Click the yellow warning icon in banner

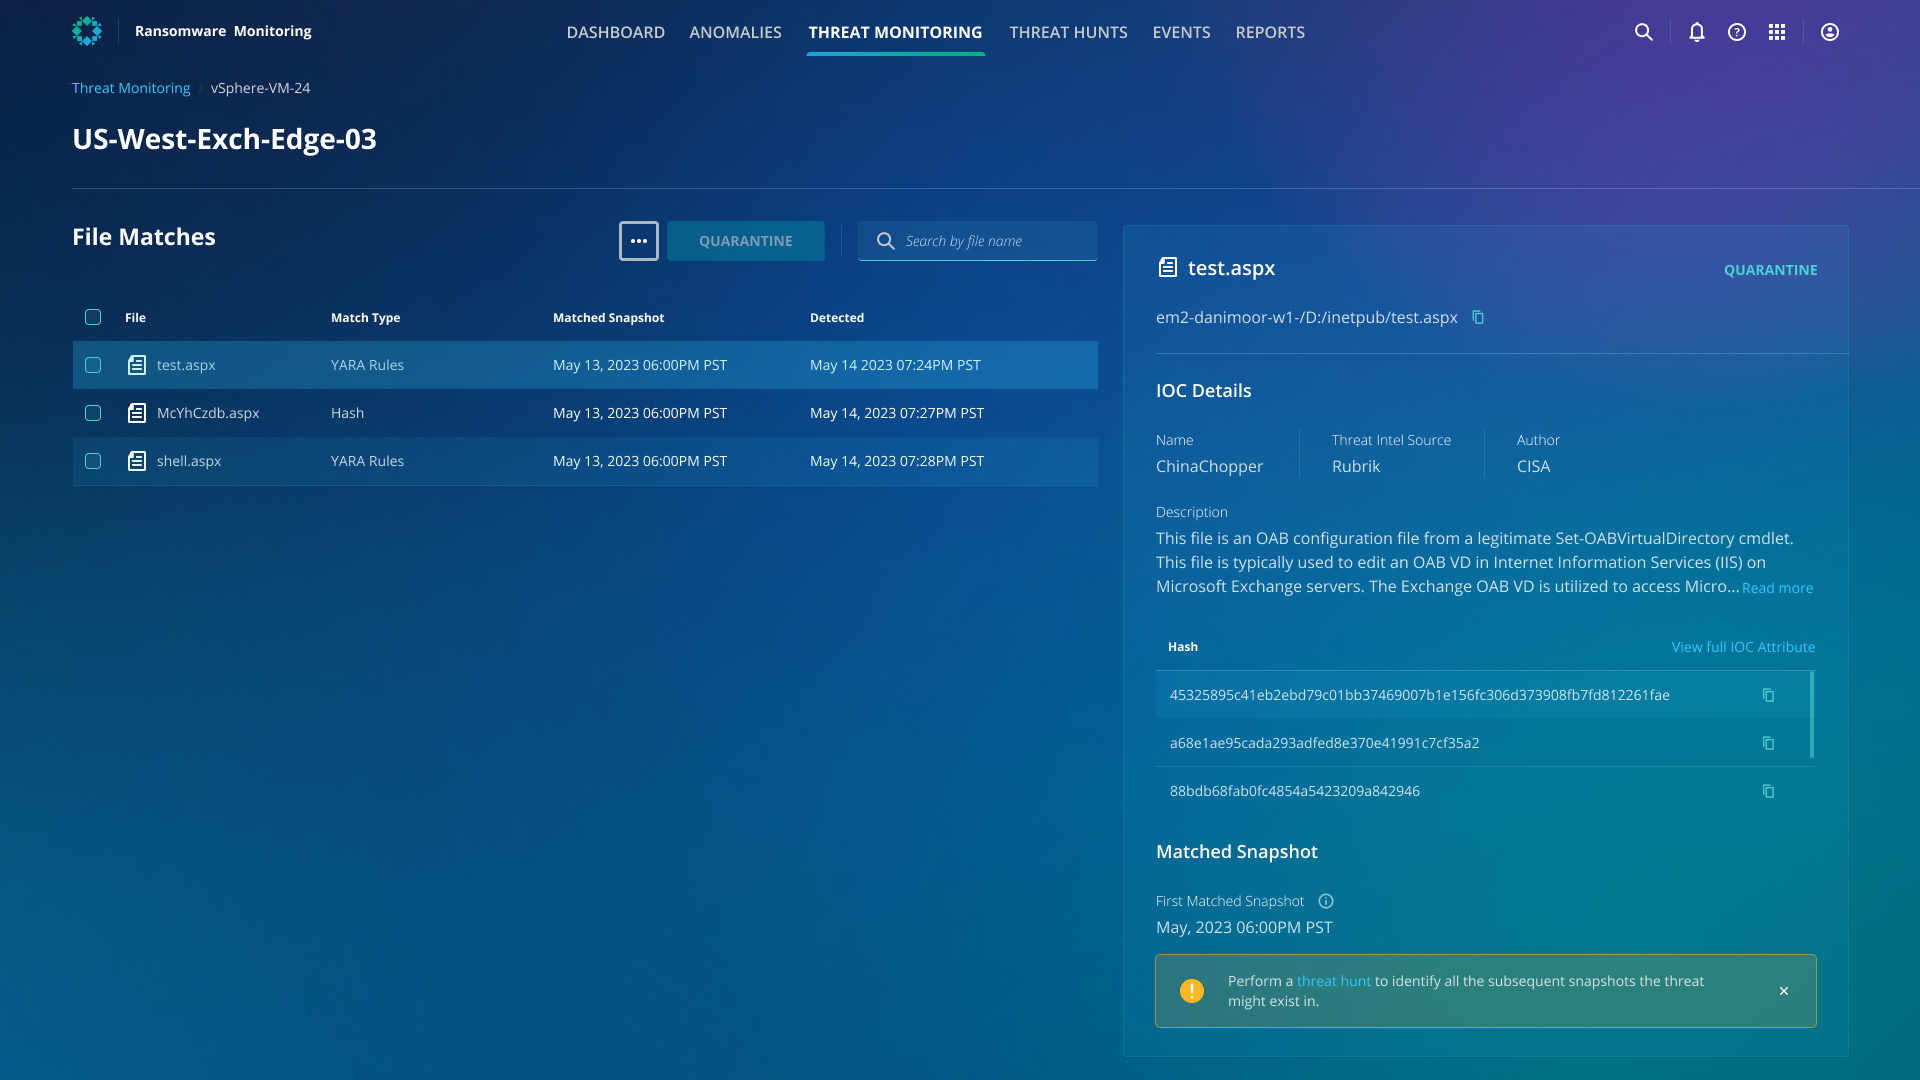[x=1192, y=991]
